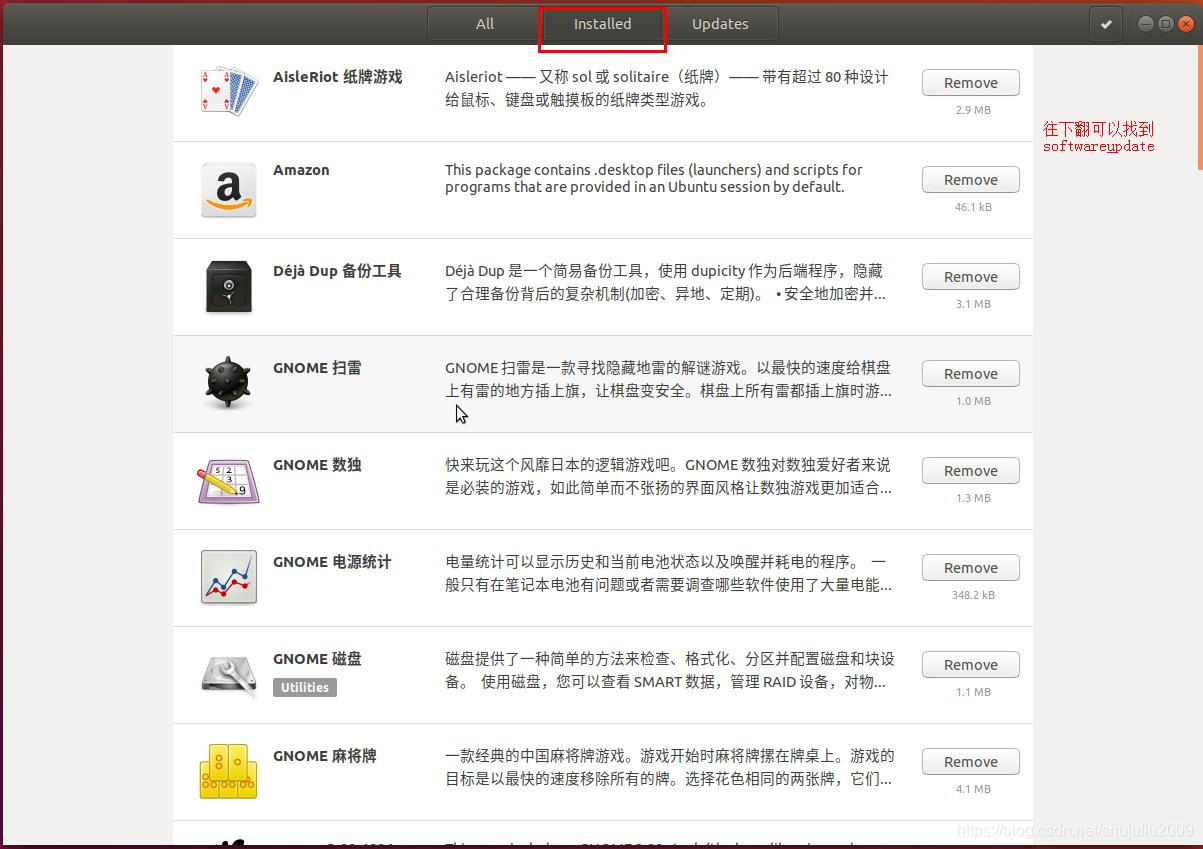Click the 348.2 kB size label
Viewport: 1203px width, 849px height.
pos(973,595)
